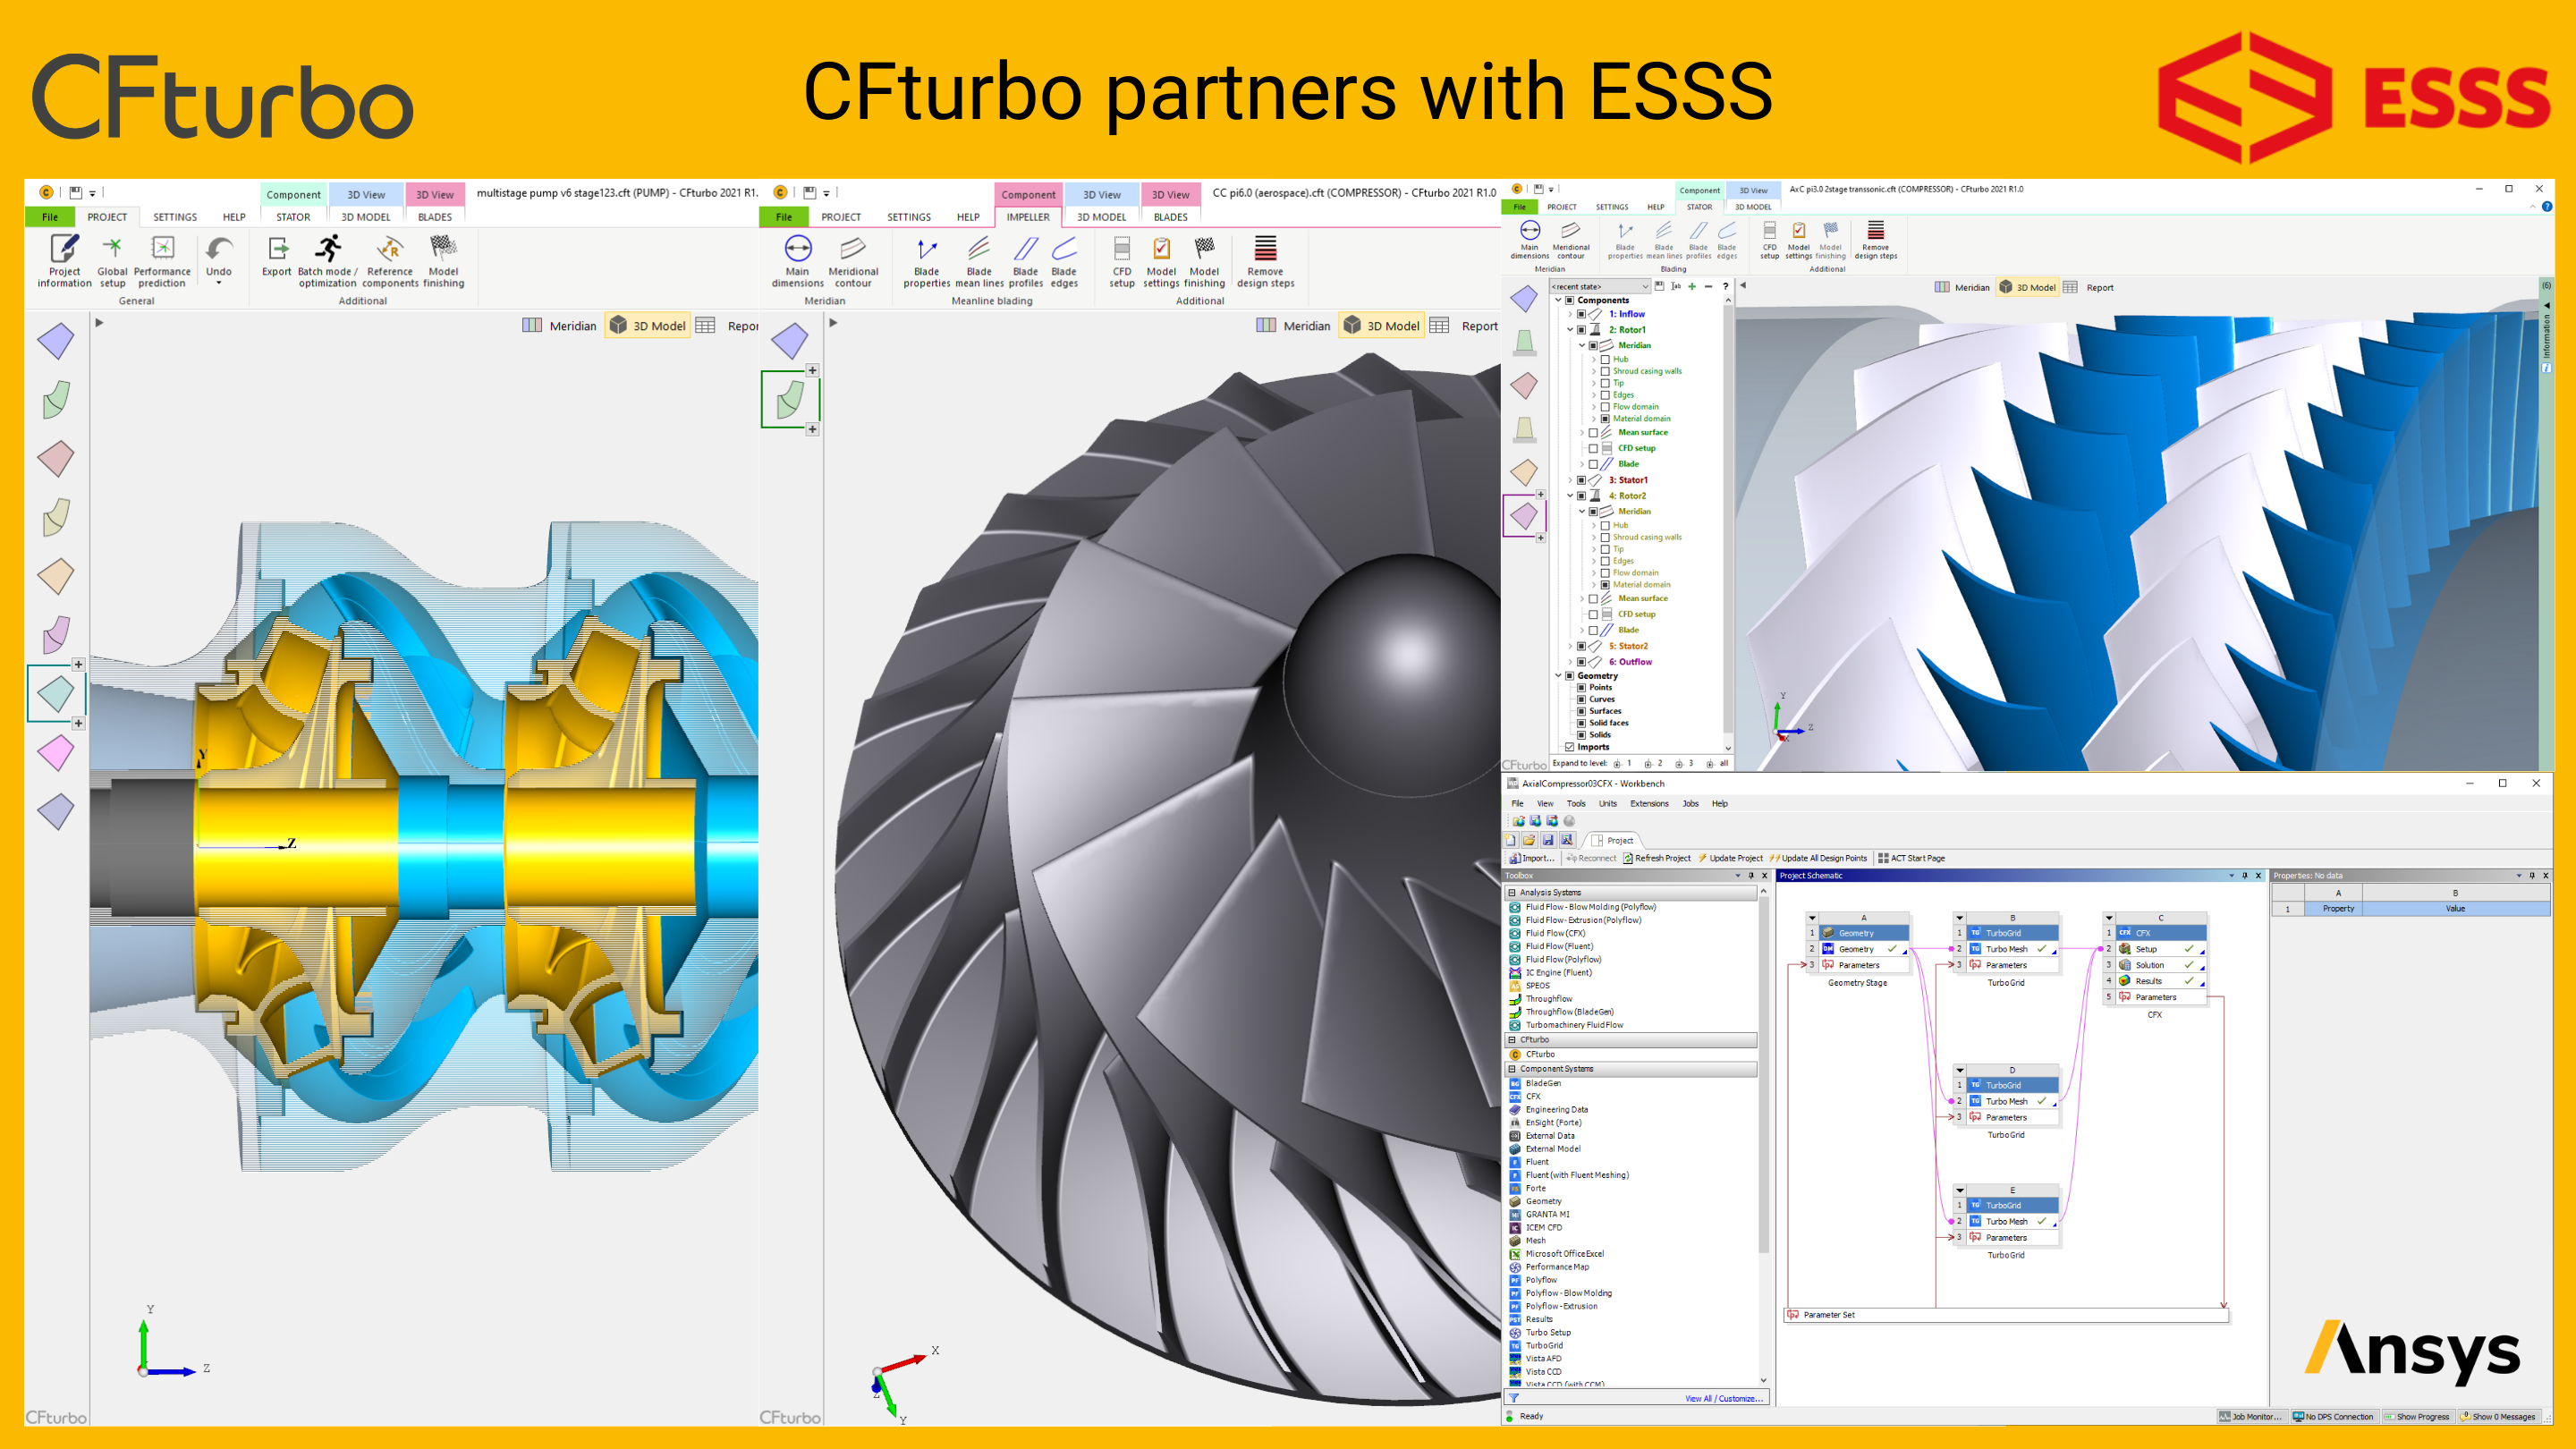This screenshot has height=1449, width=2576.
Task: Click question mark help icon above tree
Action: click(x=1725, y=286)
